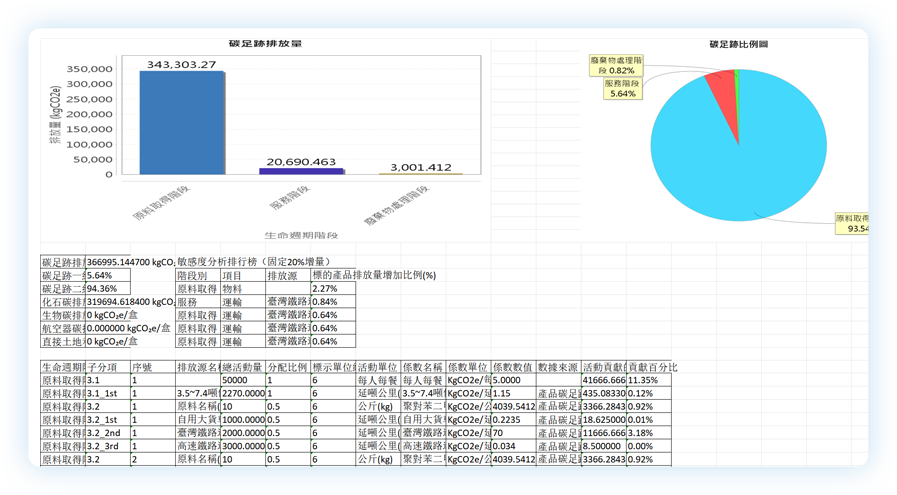Click the 20,690.463 bar data label
This screenshot has width=897, height=495.
pyautogui.click(x=301, y=161)
